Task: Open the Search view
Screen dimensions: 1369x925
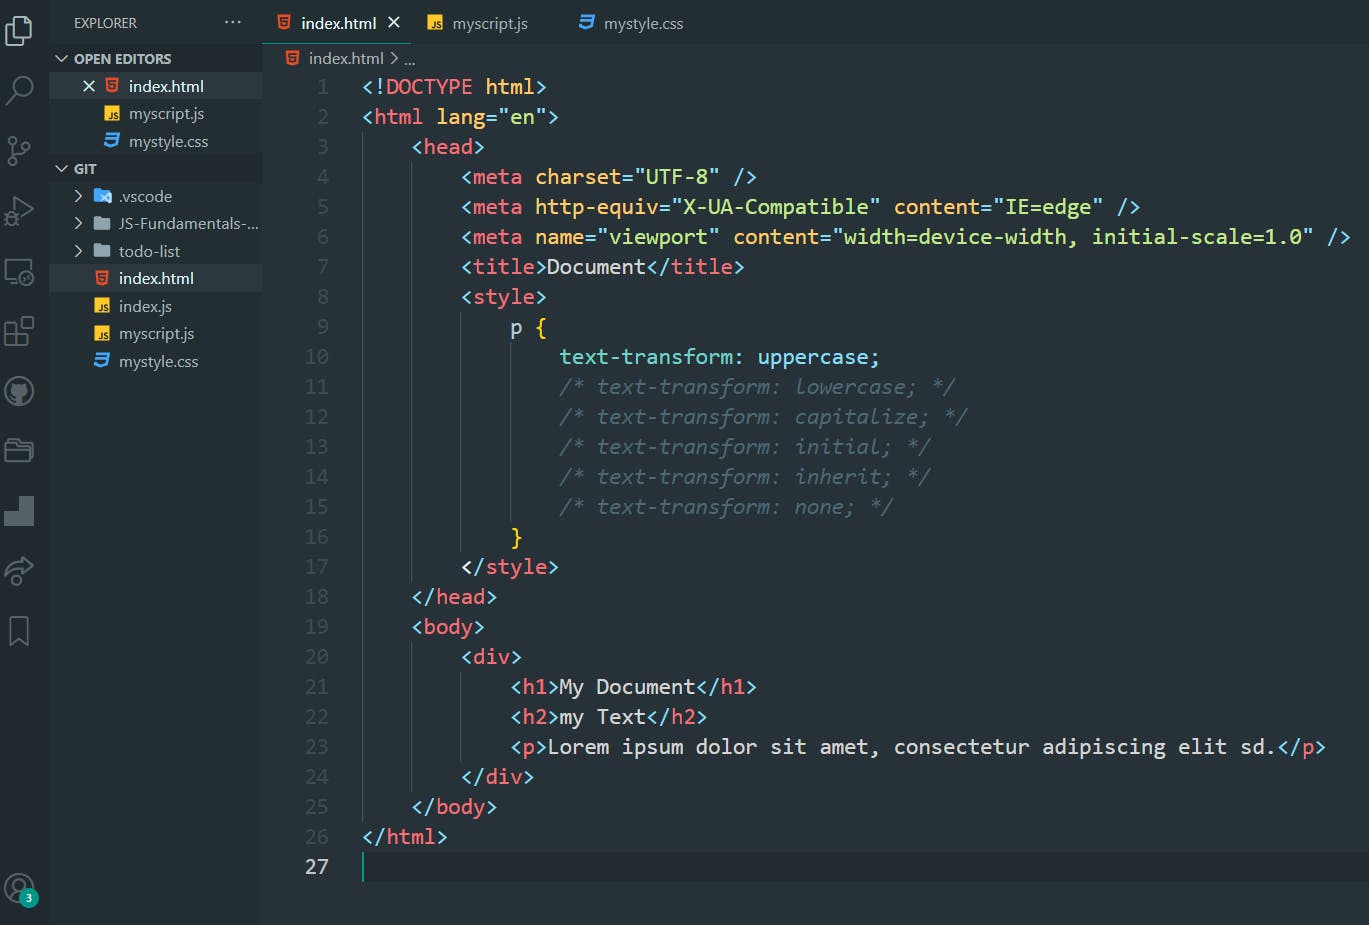Action: coord(19,90)
